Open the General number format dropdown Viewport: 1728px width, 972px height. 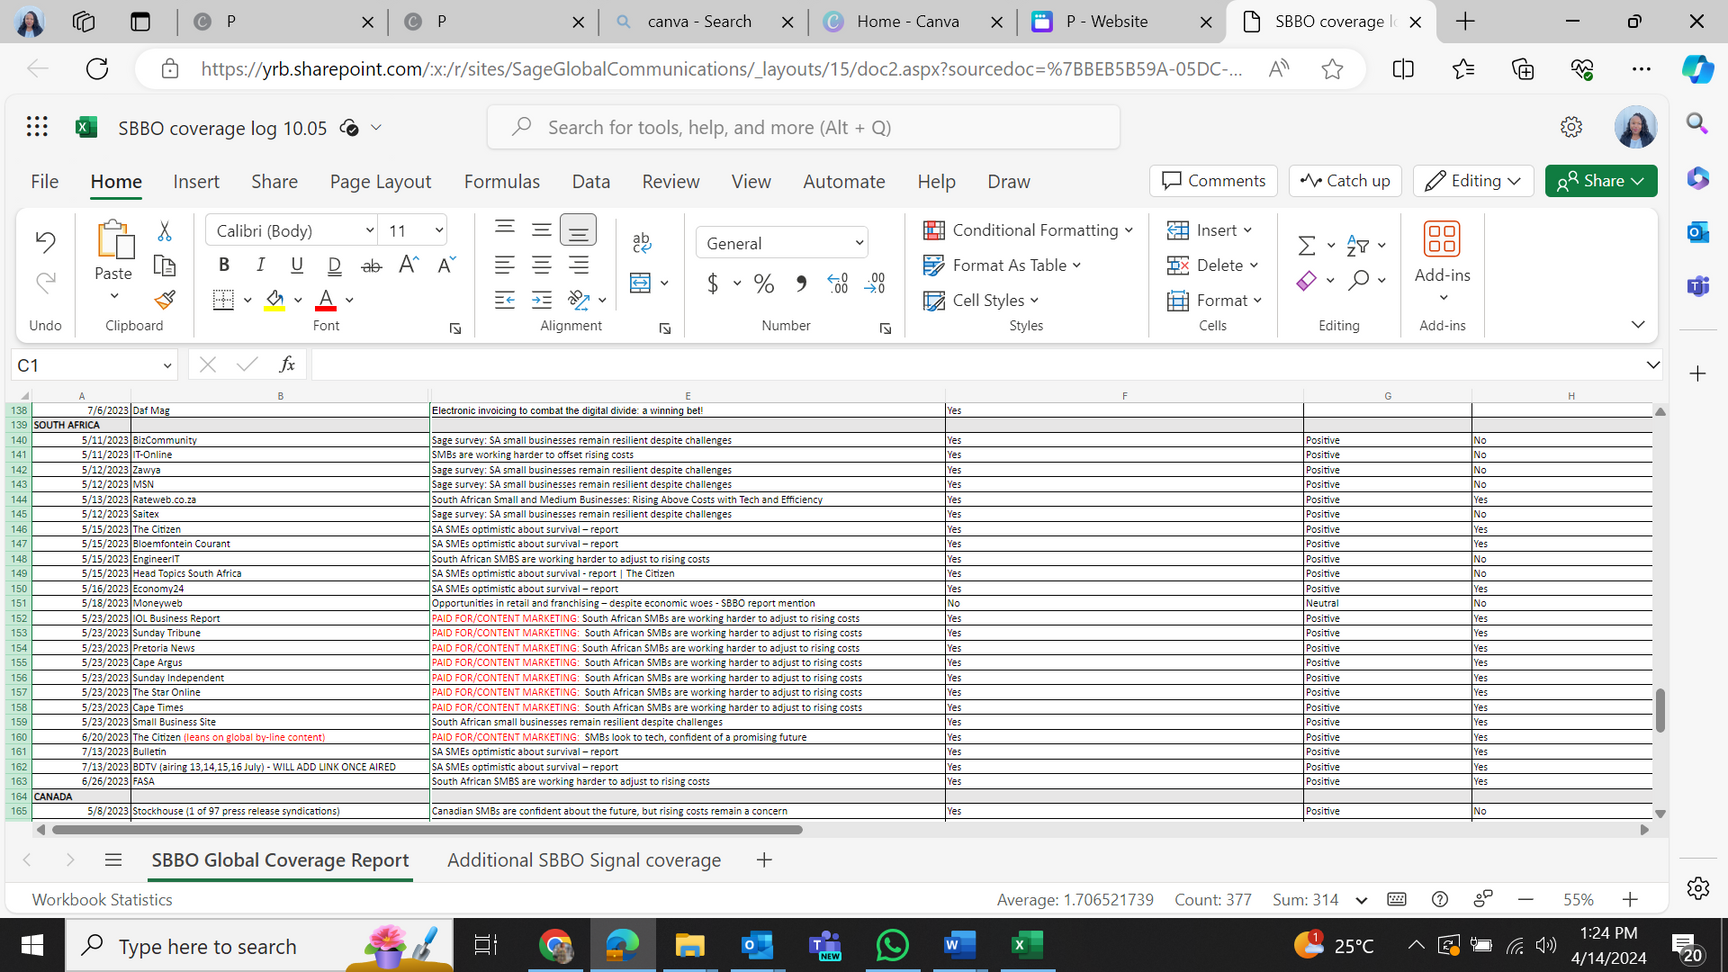coord(858,243)
